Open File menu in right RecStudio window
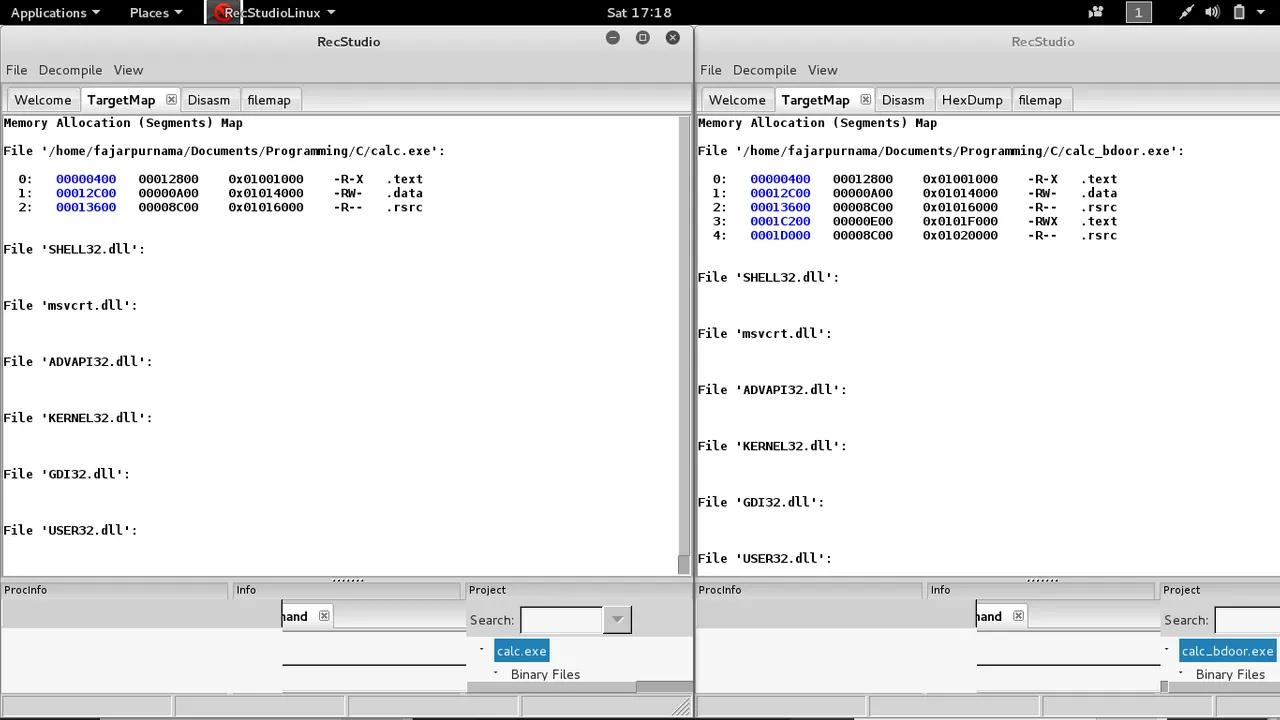 tap(711, 70)
